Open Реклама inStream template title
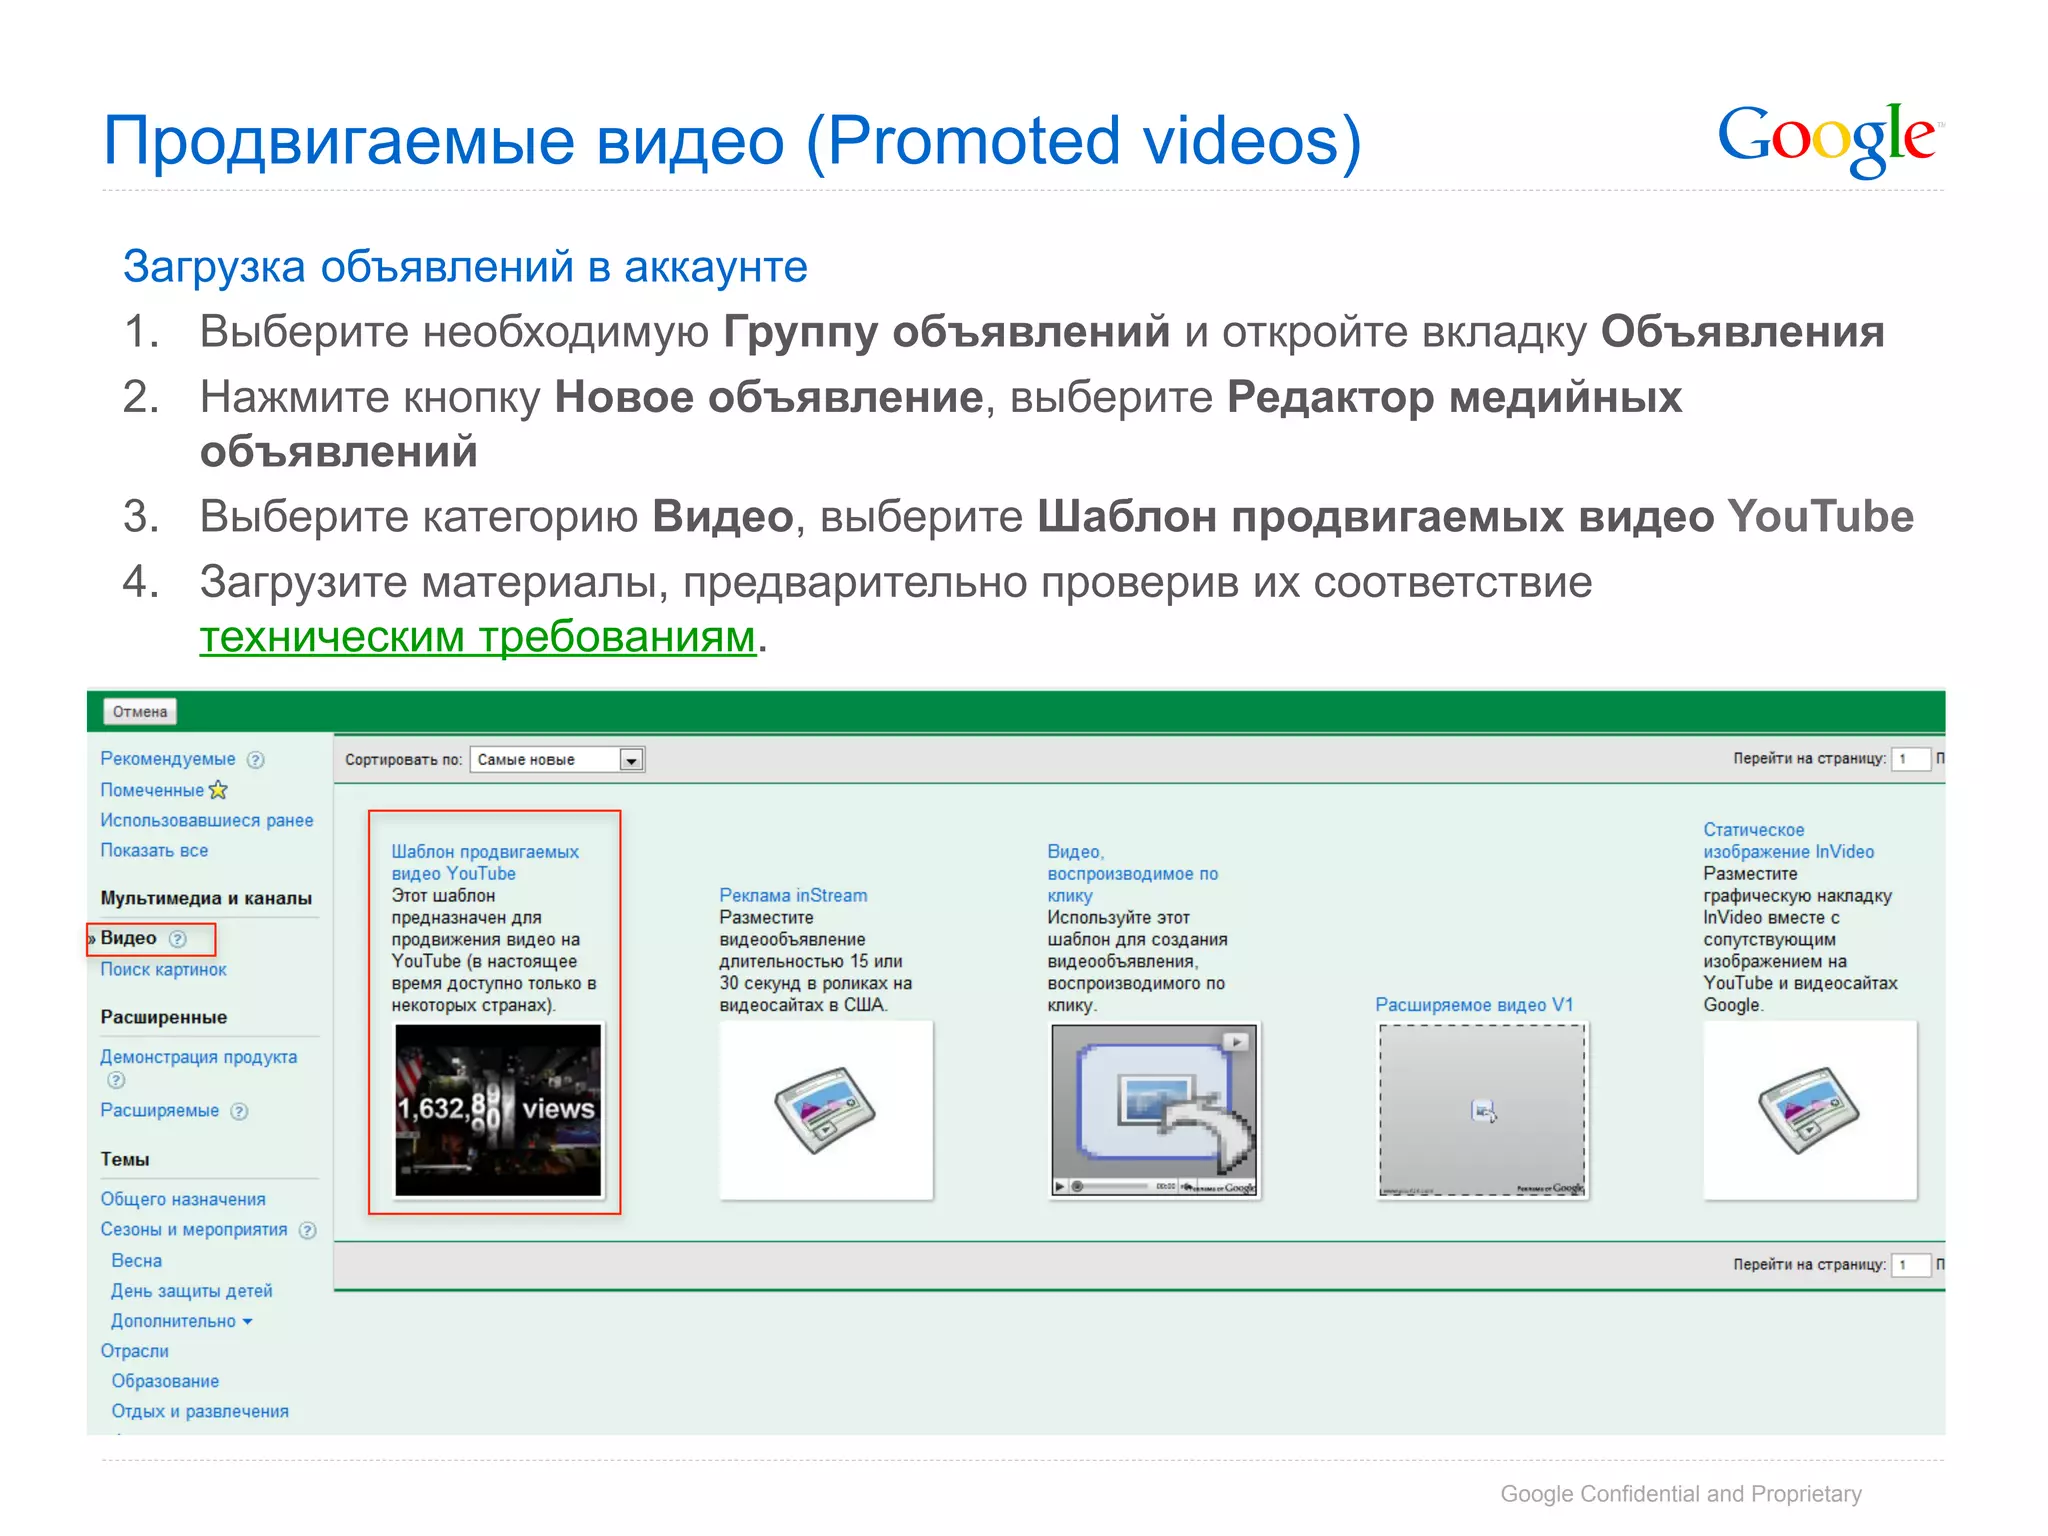The image size is (2048, 1536). (x=793, y=896)
